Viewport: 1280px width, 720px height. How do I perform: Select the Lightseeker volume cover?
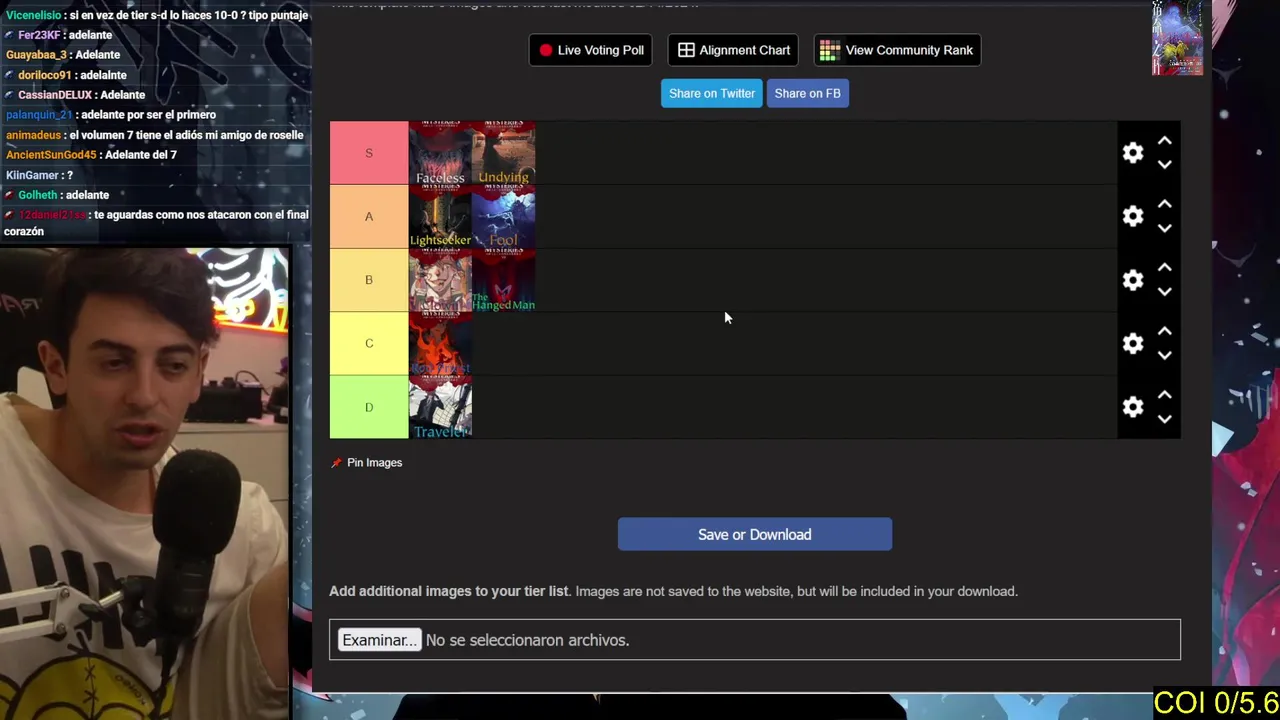pos(440,216)
